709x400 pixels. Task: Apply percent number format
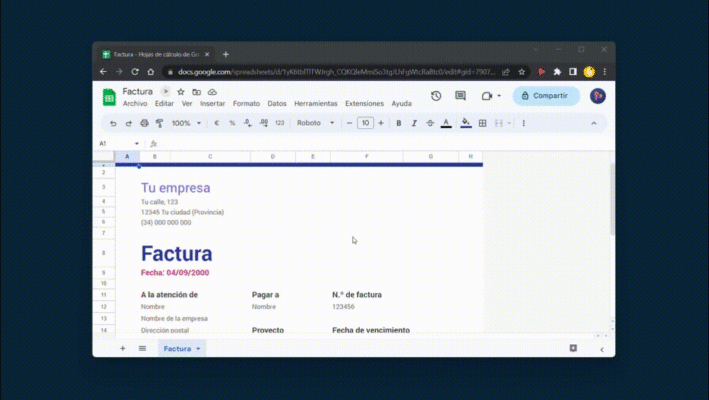coord(232,123)
